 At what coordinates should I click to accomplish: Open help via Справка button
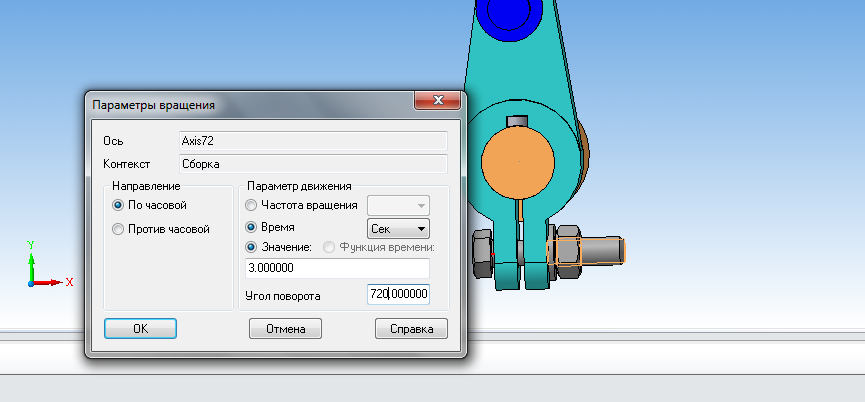coord(410,329)
